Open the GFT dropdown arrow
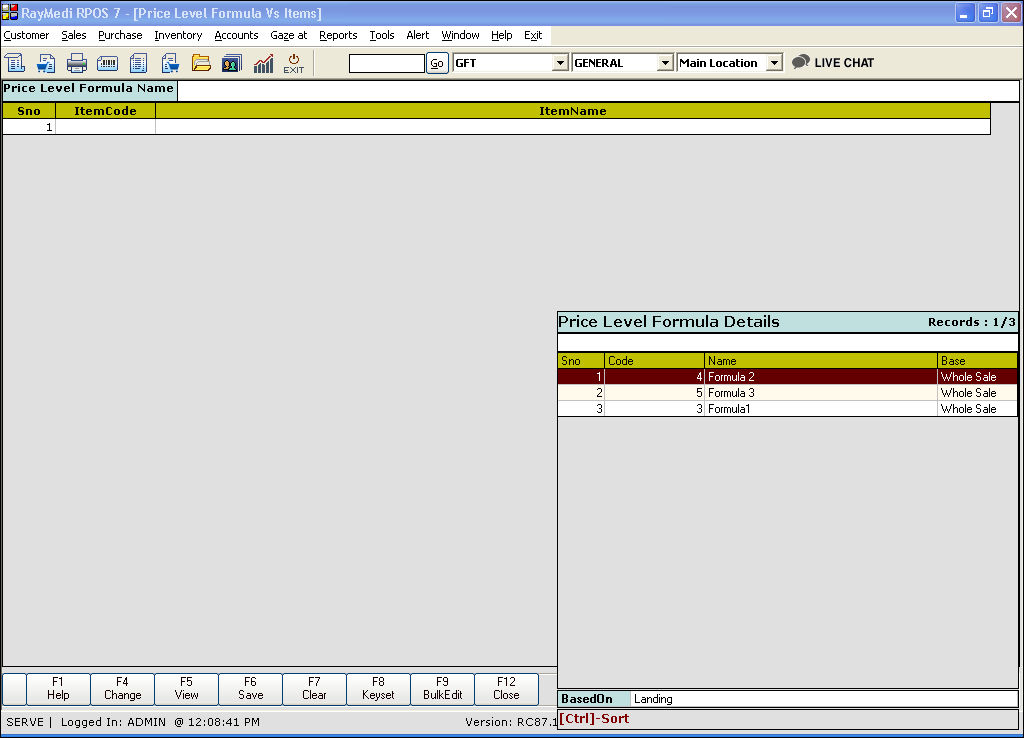 point(560,63)
